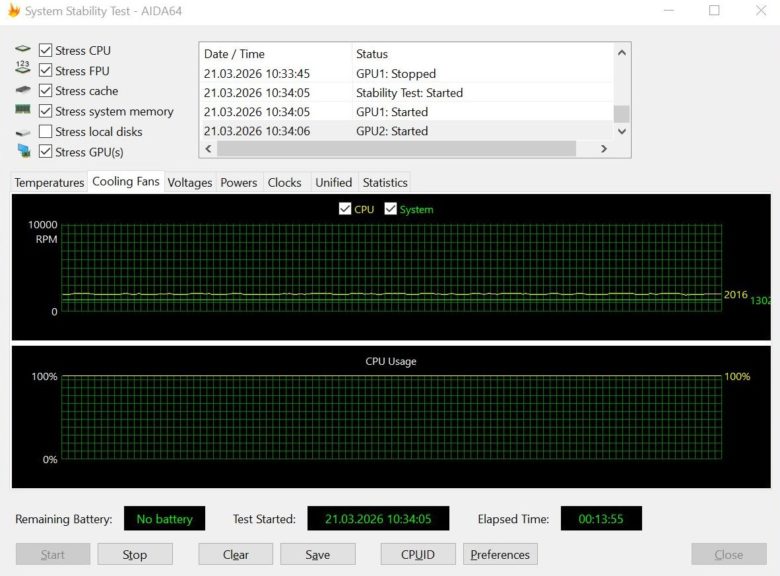Screen dimensions: 780x576
Task: Click the AIDA64 flame icon in title bar
Action: 13,10
